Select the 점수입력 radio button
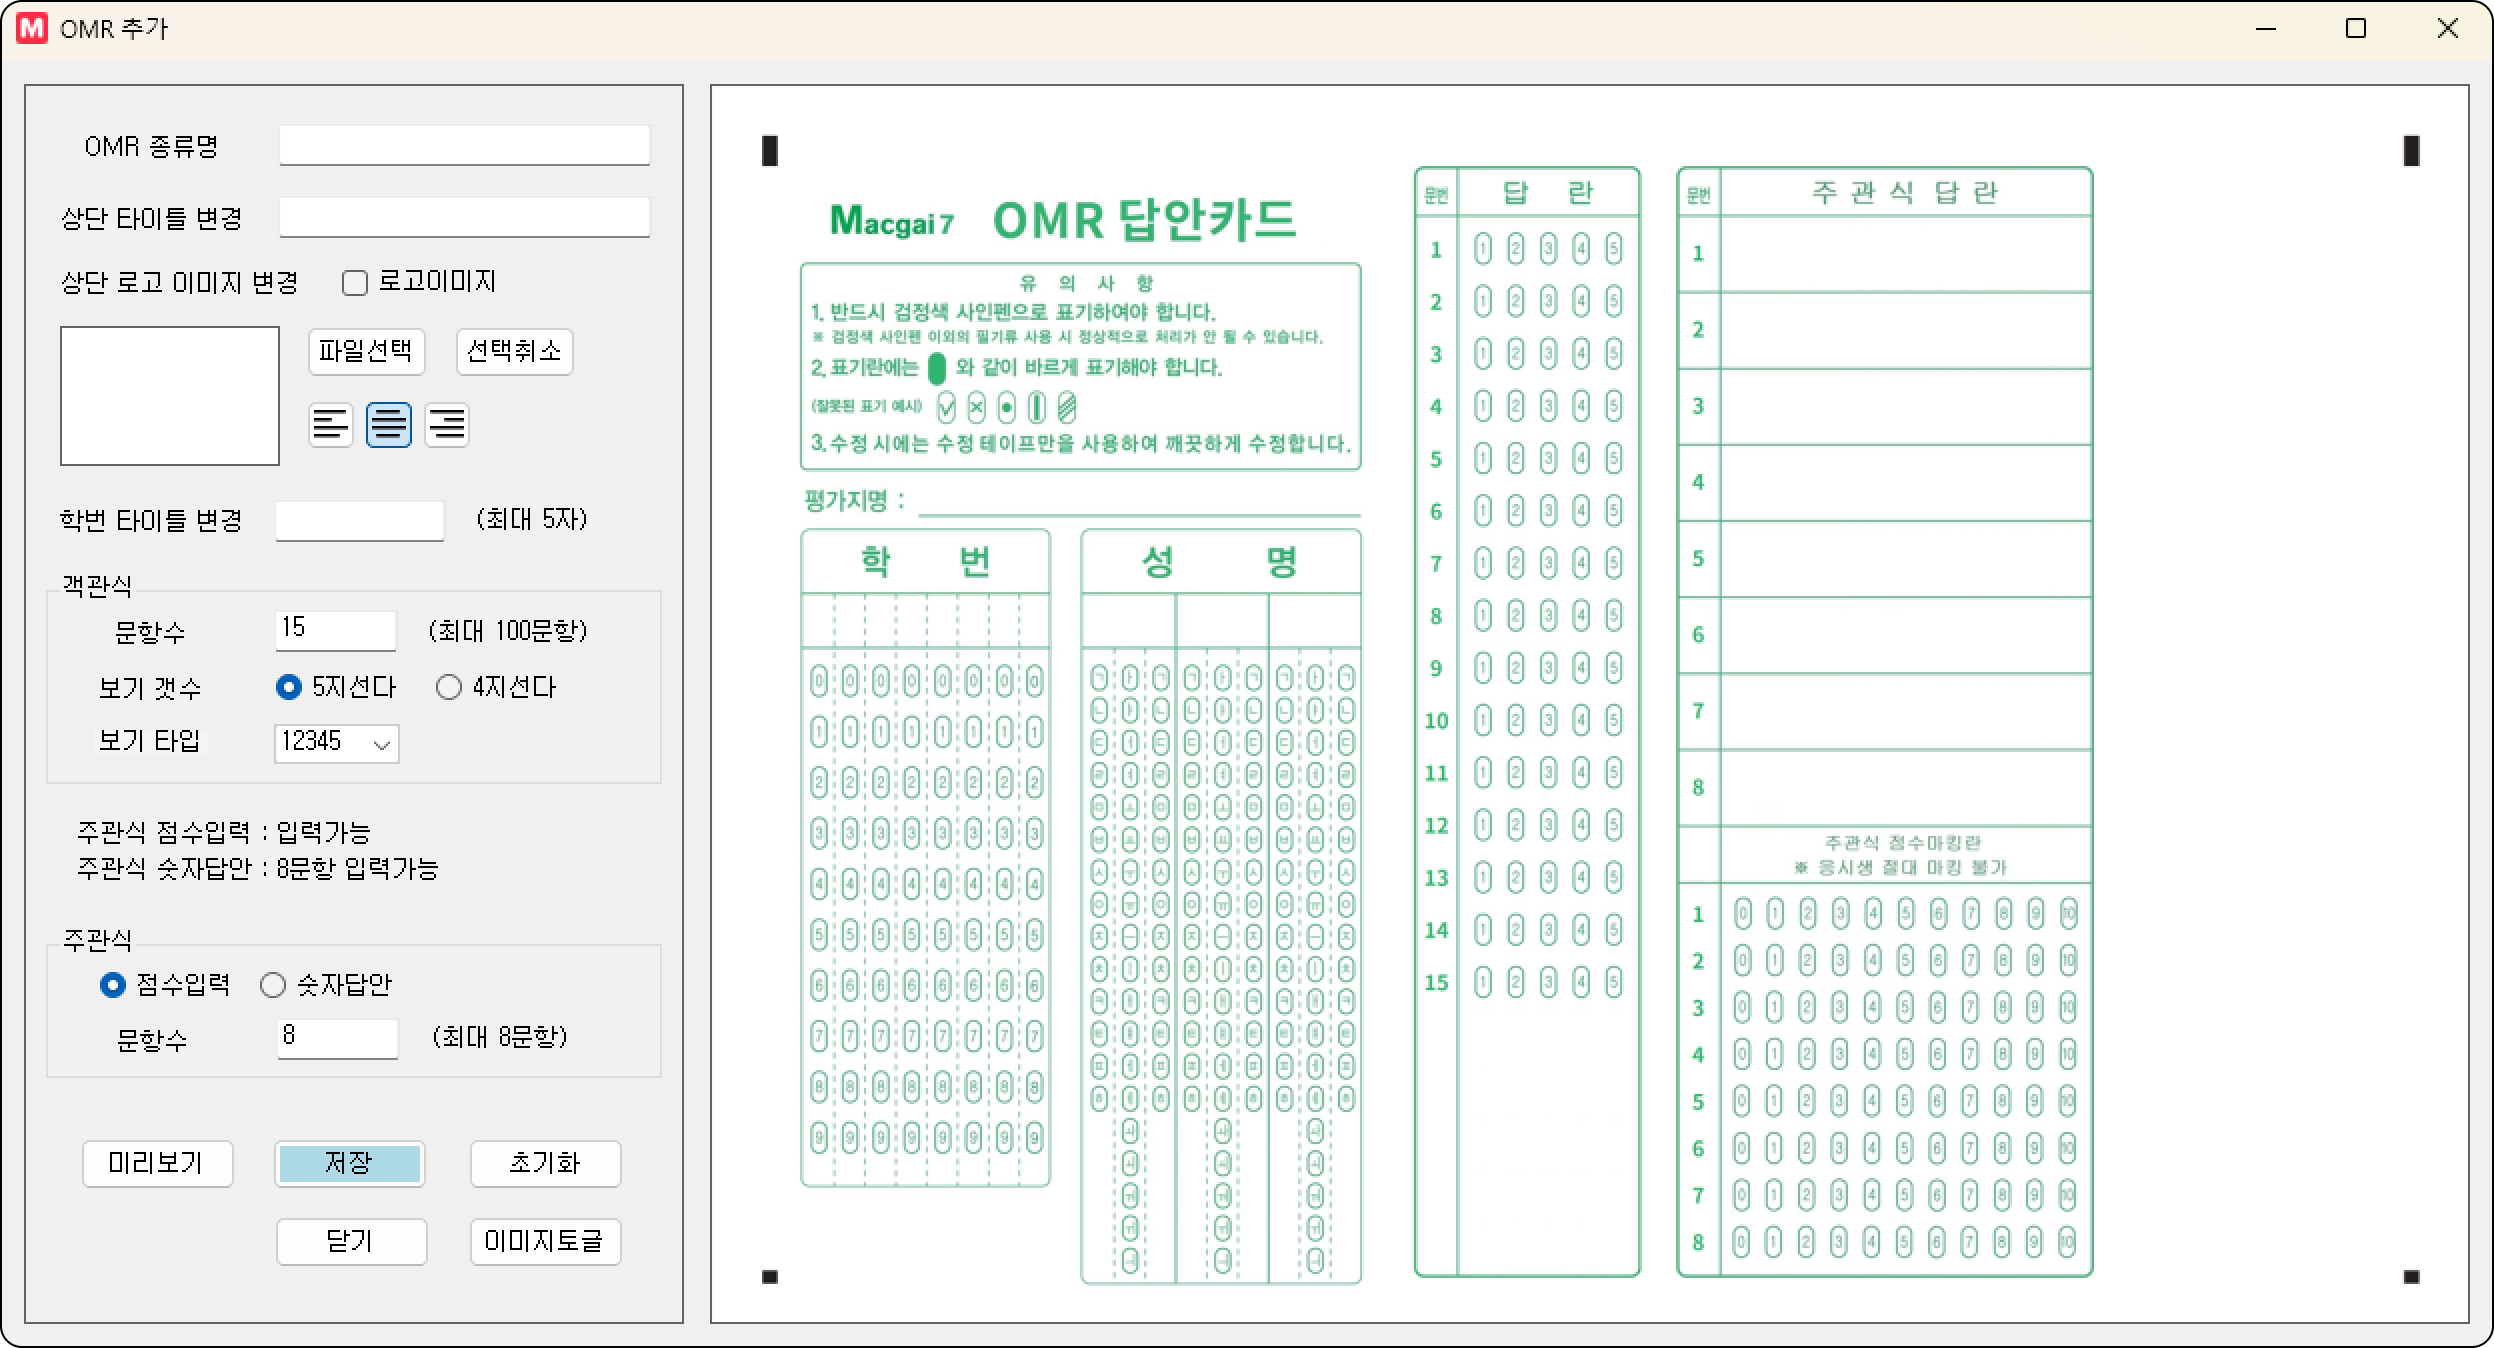 point(113,985)
